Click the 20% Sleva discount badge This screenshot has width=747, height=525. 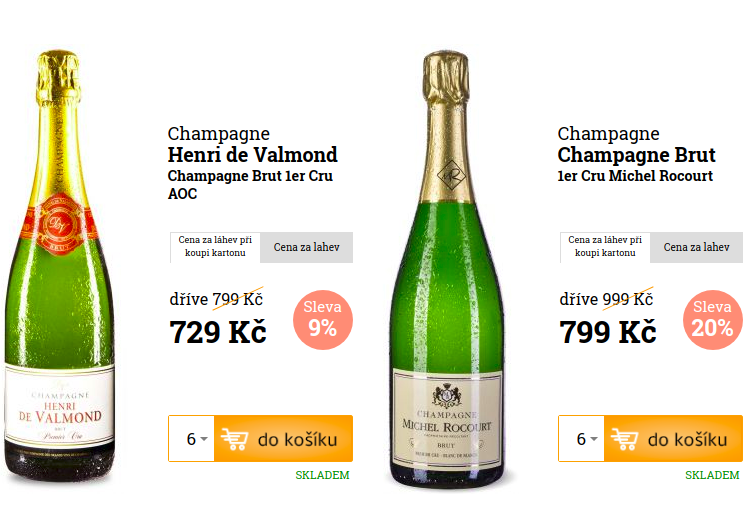point(714,319)
